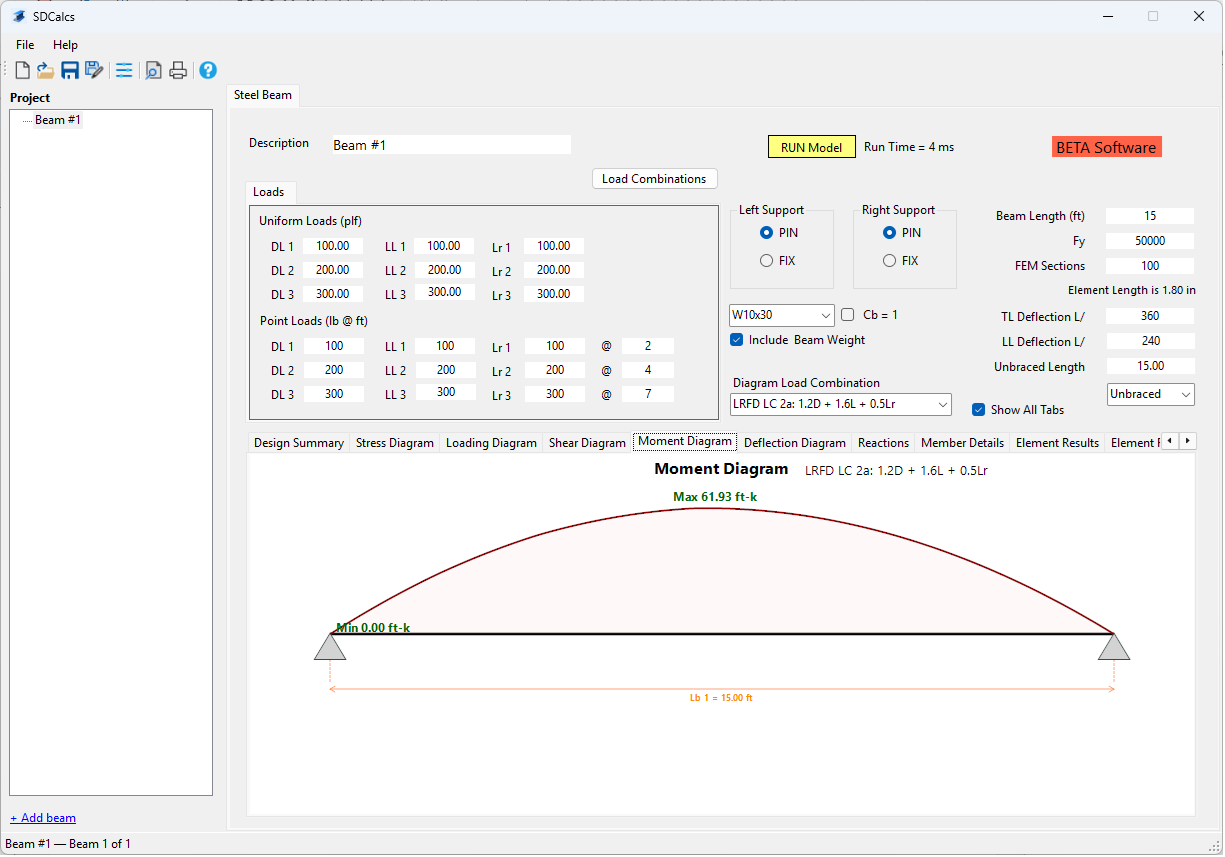This screenshot has height=857, width=1225.
Task: Click point load Lr 1 field
Action: point(554,346)
